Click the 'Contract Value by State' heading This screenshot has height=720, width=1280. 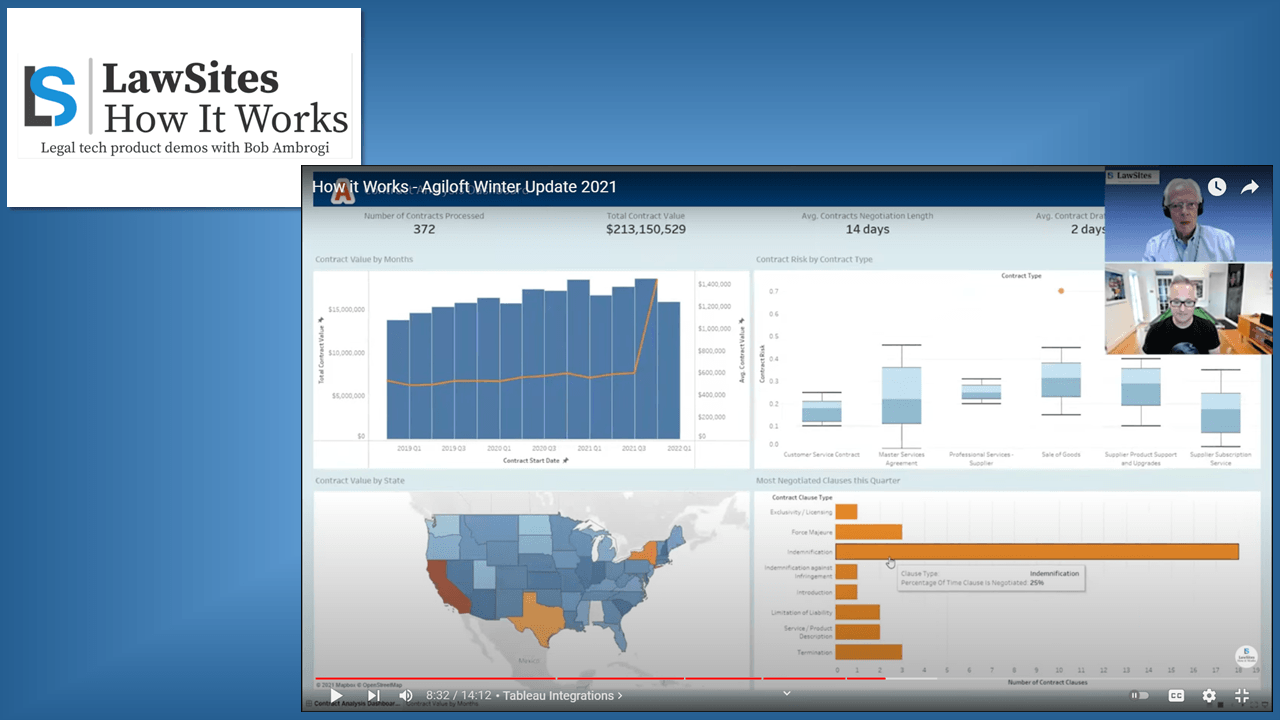[x=360, y=481]
